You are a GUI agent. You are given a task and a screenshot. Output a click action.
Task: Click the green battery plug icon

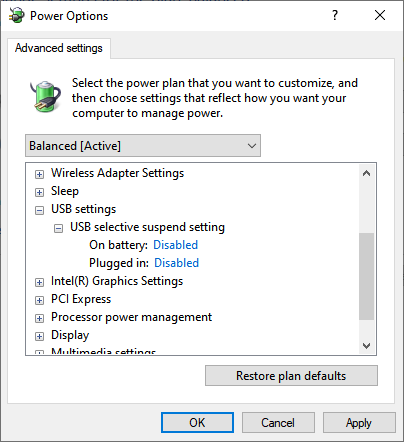45,97
